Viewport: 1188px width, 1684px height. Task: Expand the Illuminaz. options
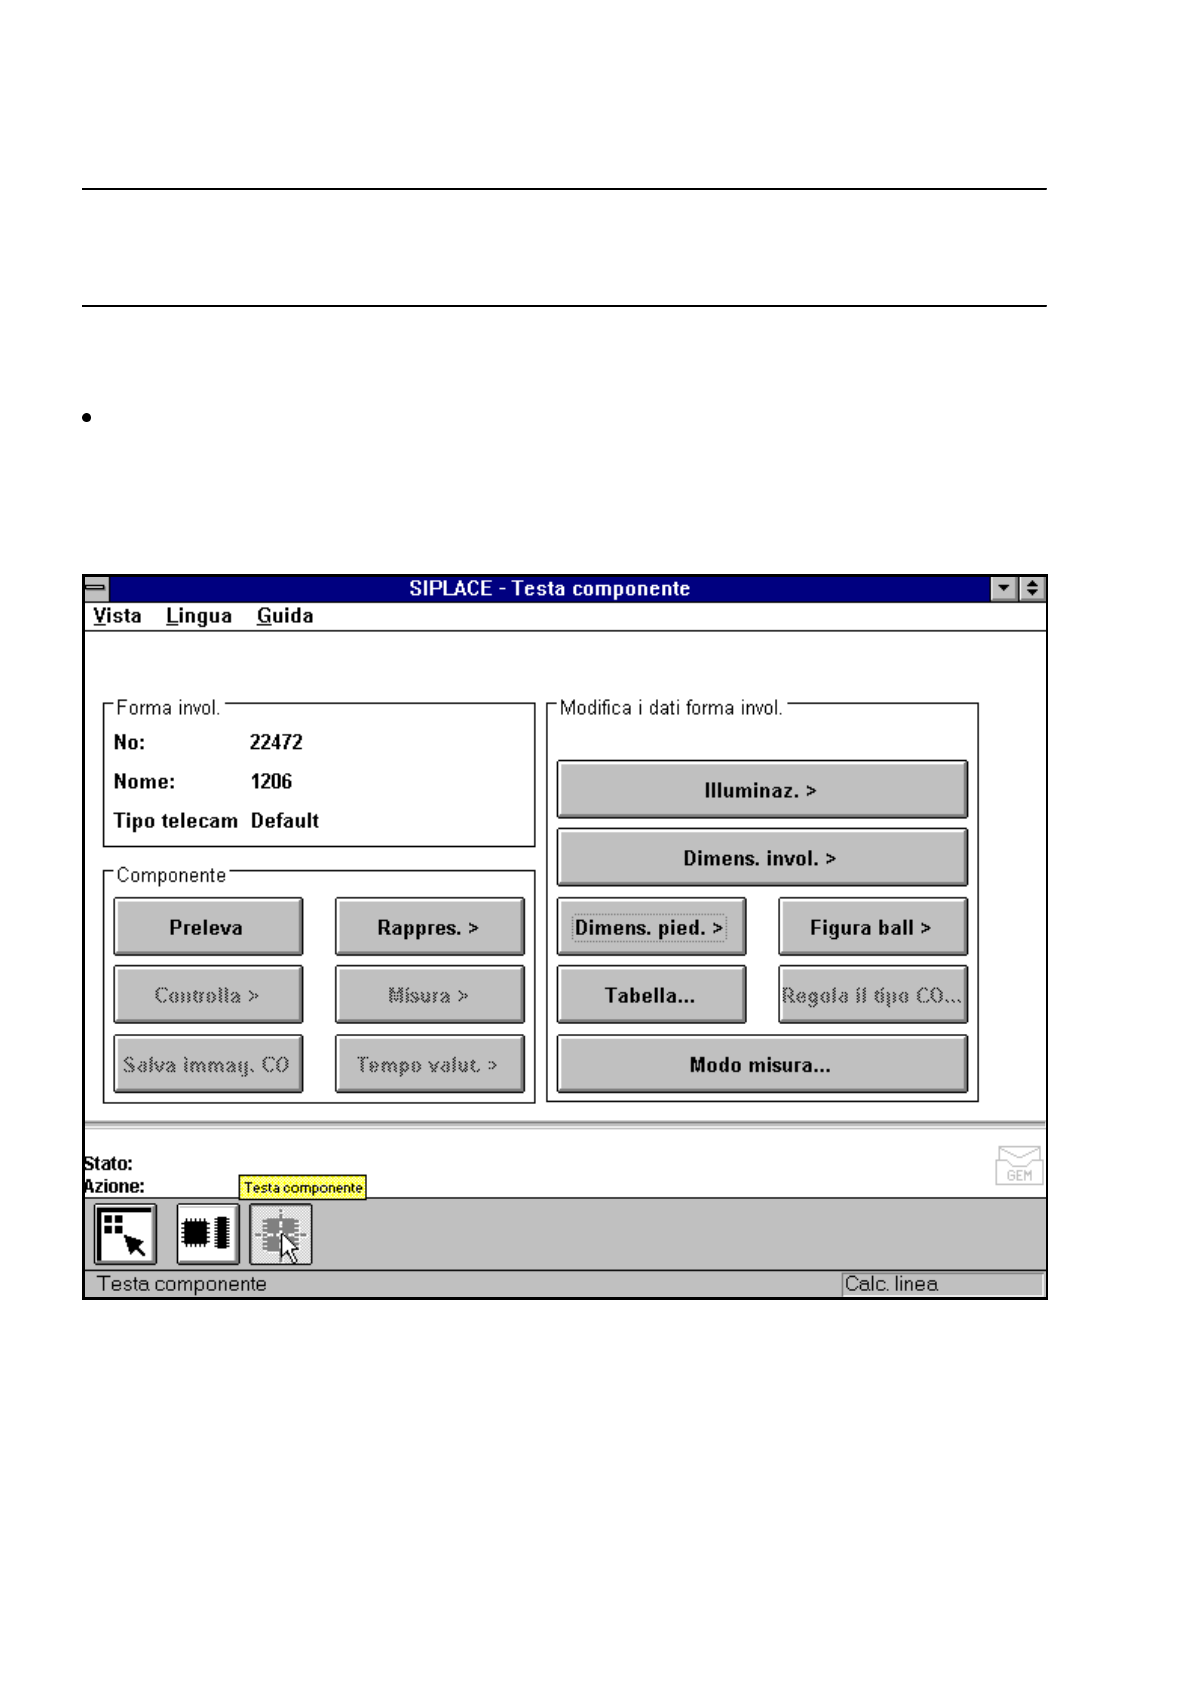point(762,790)
